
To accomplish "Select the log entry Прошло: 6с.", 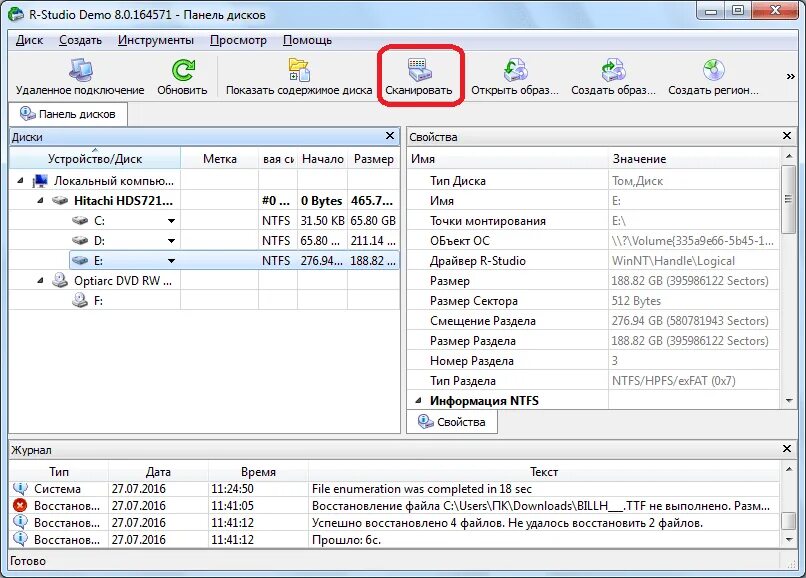I will pyautogui.click(x=394, y=540).
